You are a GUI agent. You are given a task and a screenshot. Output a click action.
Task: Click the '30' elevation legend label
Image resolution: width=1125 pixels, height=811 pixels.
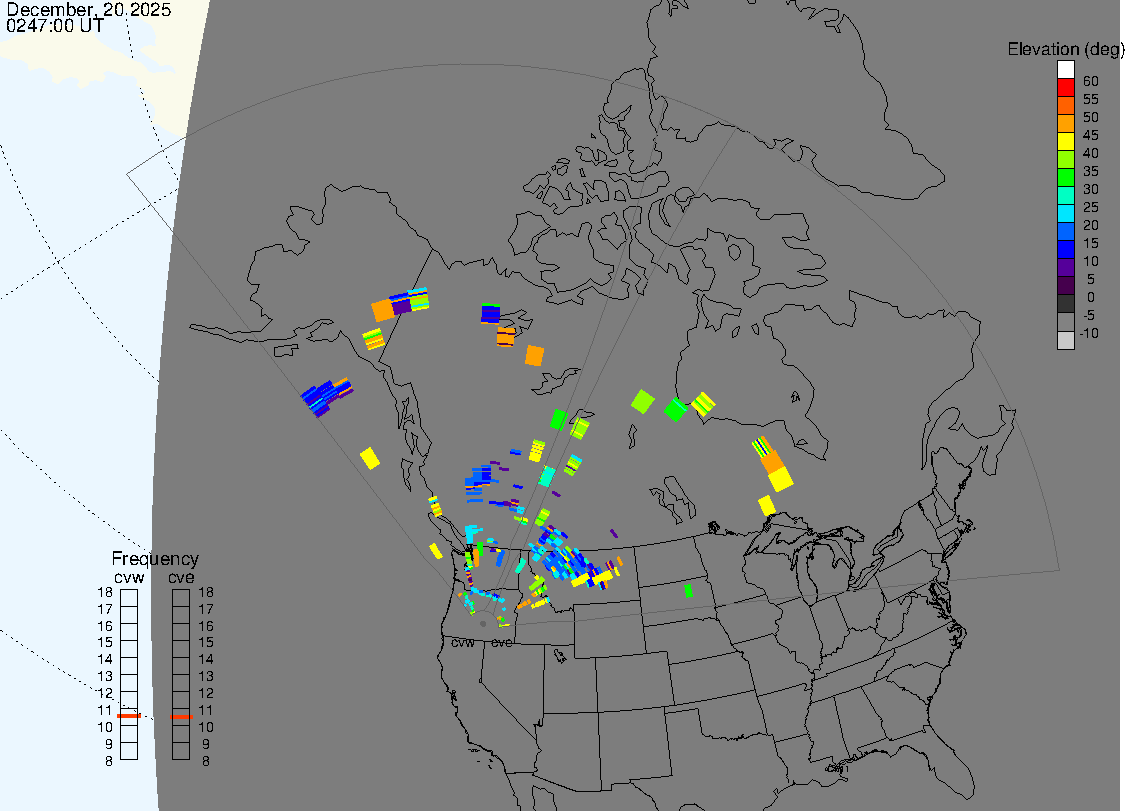tap(1091, 189)
